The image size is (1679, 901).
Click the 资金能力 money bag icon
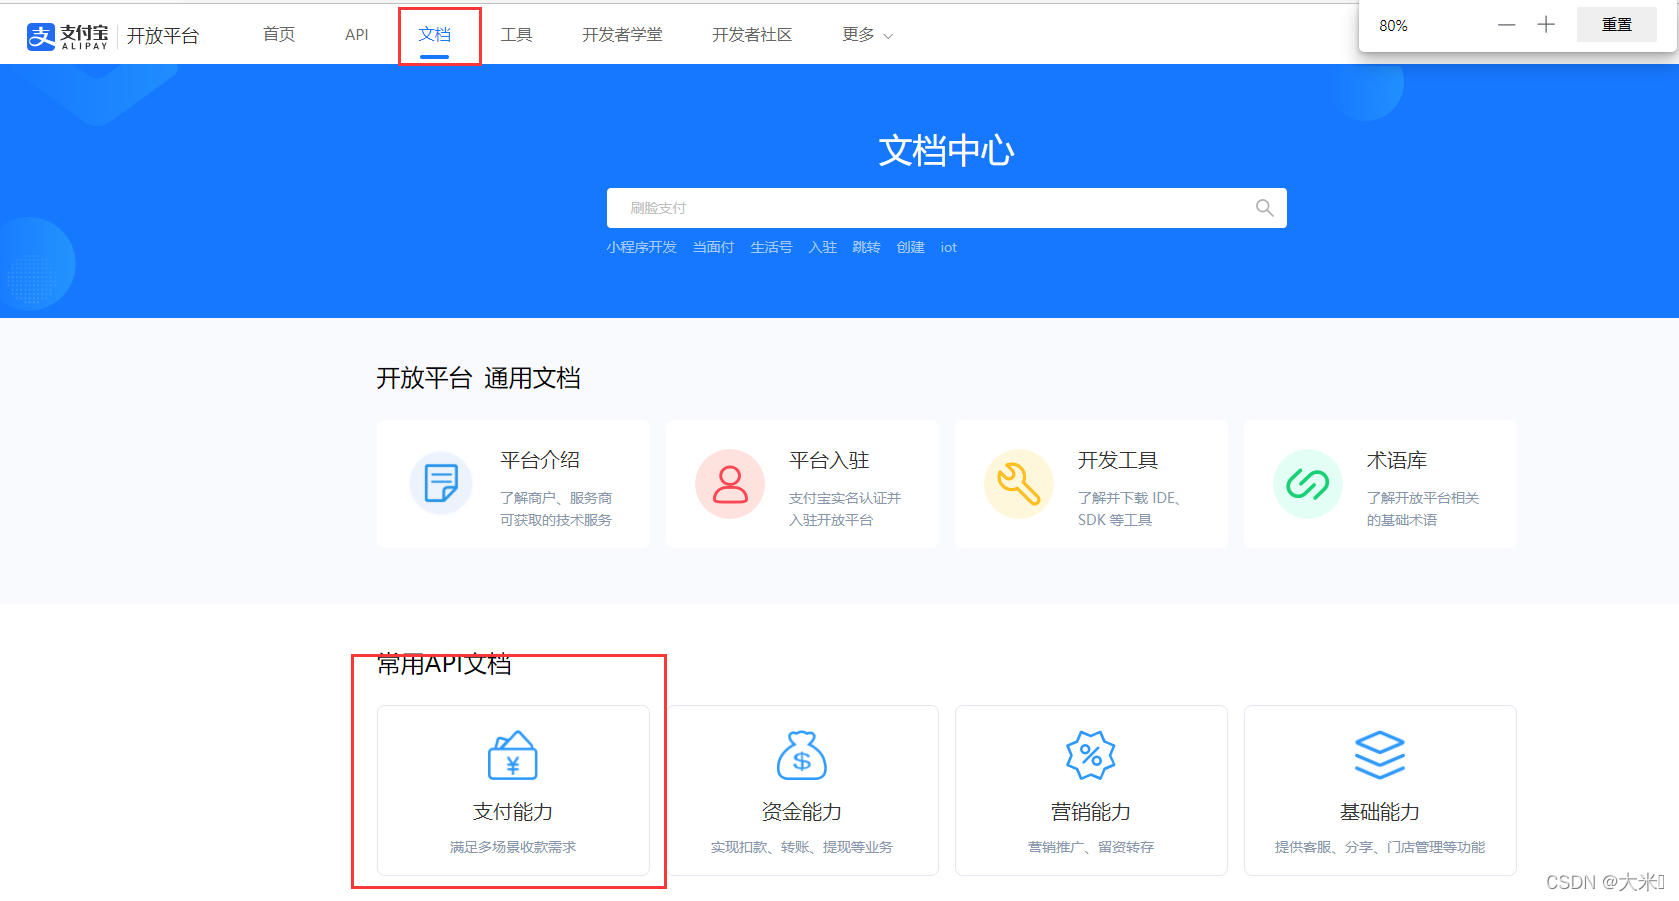[802, 755]
